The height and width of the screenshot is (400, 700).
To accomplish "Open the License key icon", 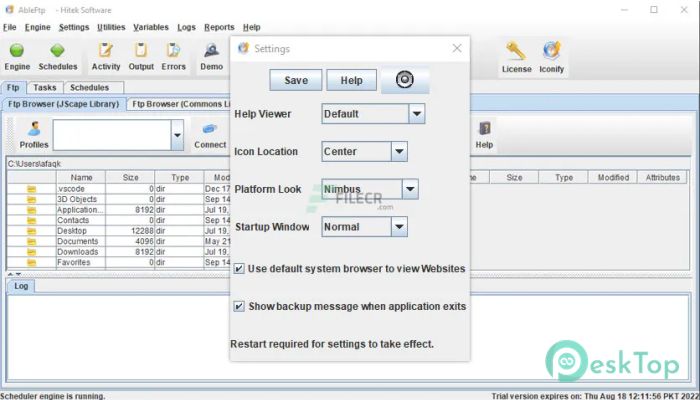I will (517, 57).
